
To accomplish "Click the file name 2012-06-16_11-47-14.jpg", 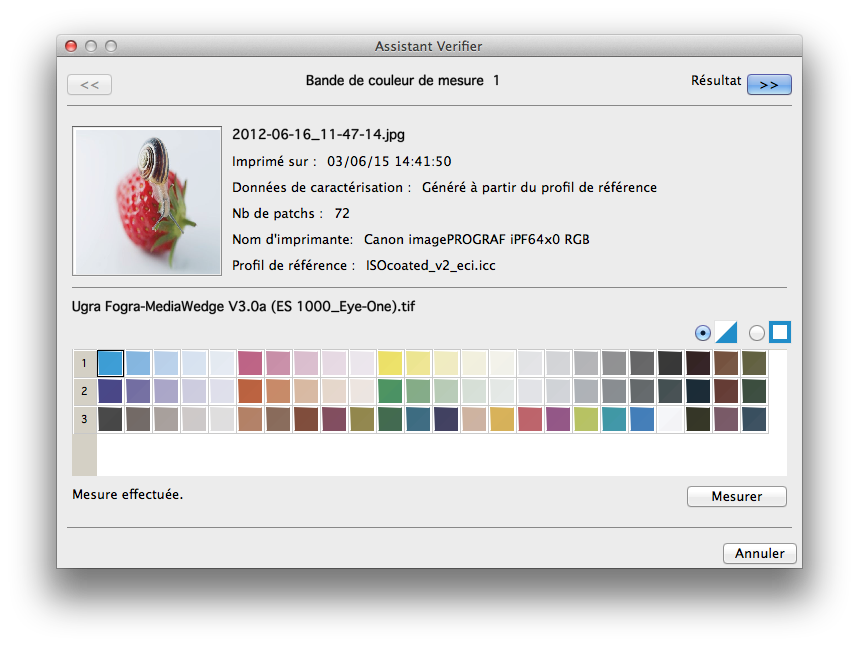I will (x=318, y=134).
